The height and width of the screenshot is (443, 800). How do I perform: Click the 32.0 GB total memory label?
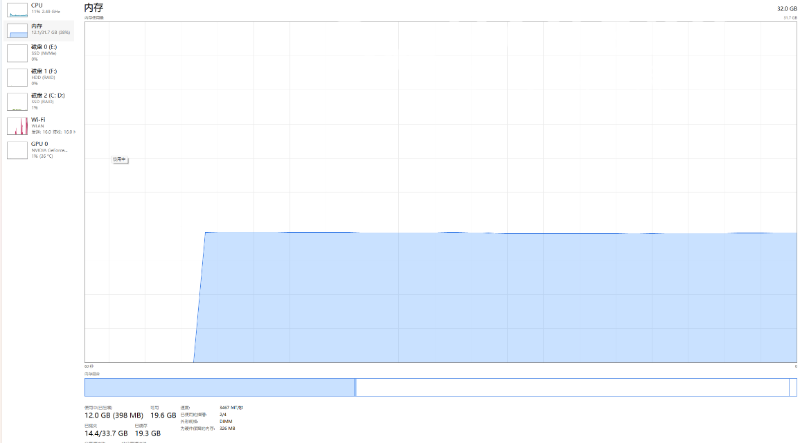[x=785, y=8]
